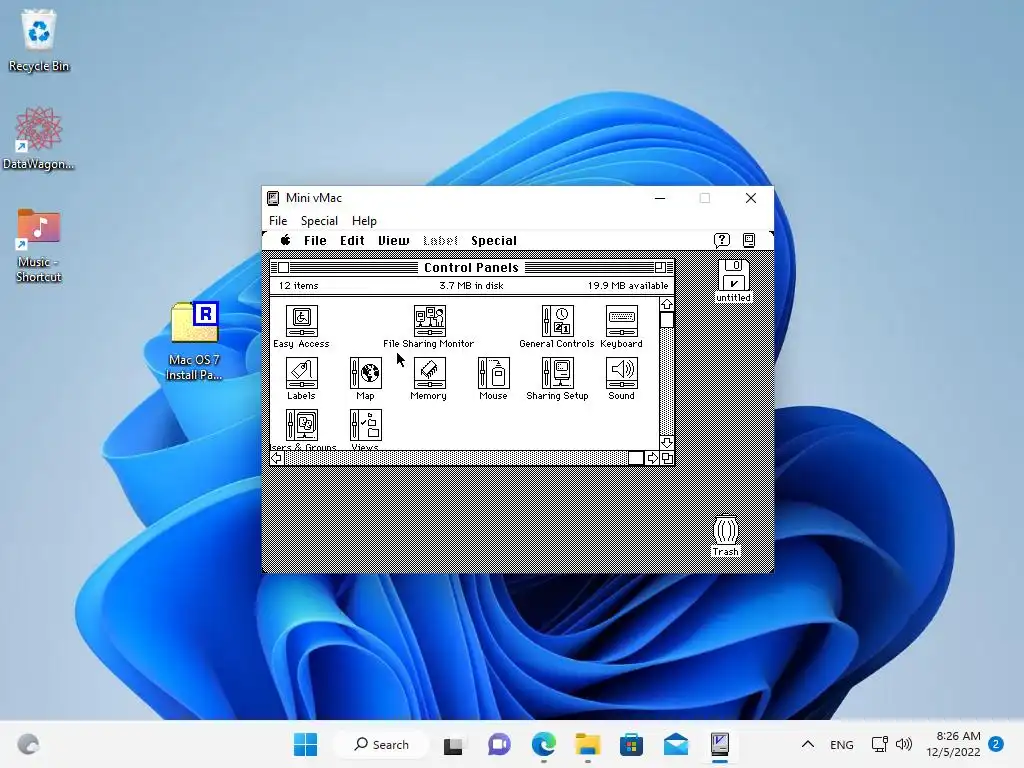Viewport: 1024px width, 768px height.
Task: Click the Control Panels zoom box
Action: 660,267
